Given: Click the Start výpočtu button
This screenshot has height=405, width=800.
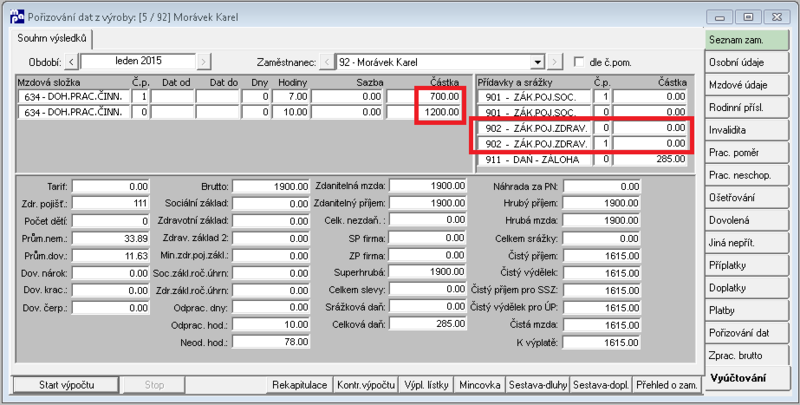Looking at the screenshot, I should click(x=66, y=385).
